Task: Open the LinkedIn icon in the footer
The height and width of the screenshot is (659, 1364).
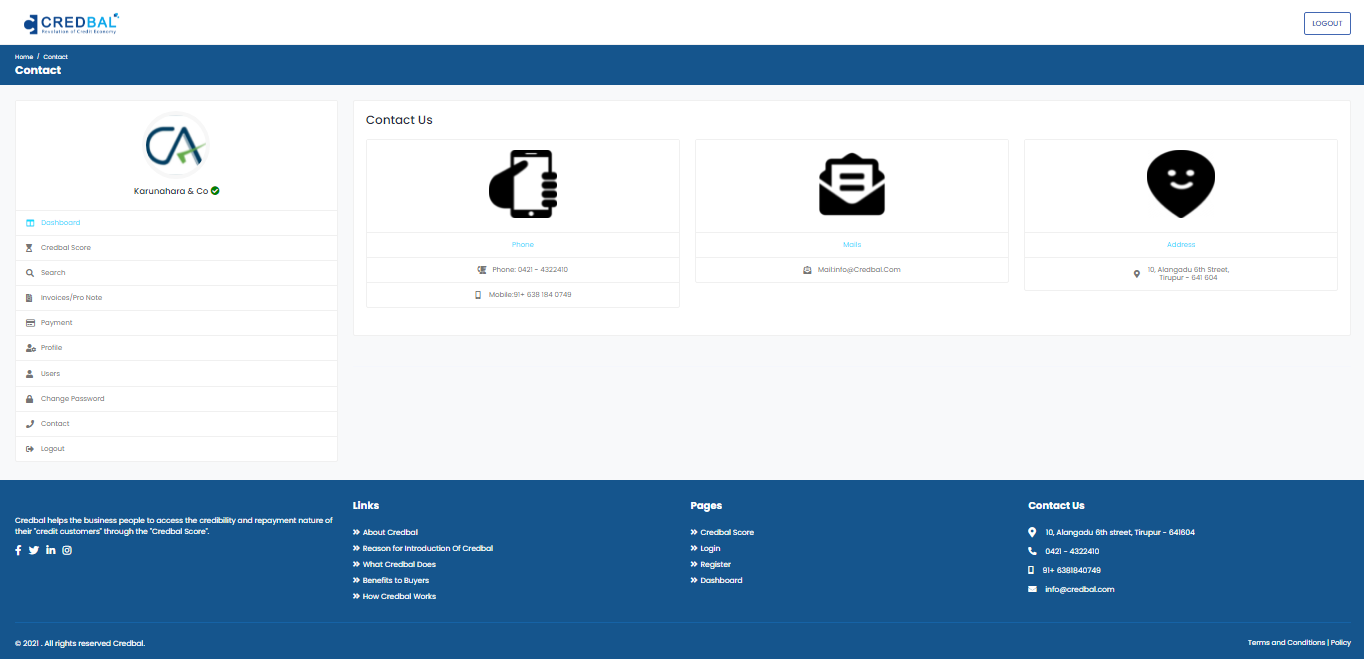Action: click(x=51, y=550)
